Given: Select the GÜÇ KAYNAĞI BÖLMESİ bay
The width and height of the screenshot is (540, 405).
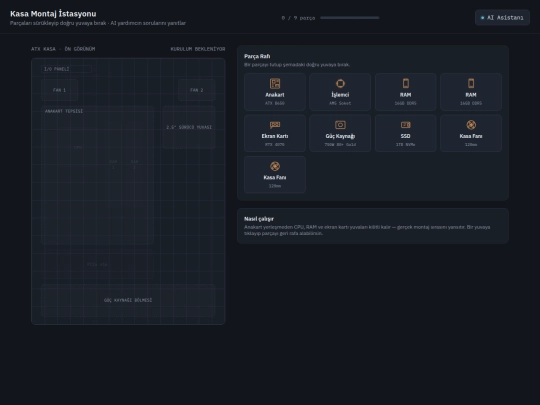Looking at the screenshot, I should coord(128,300).
